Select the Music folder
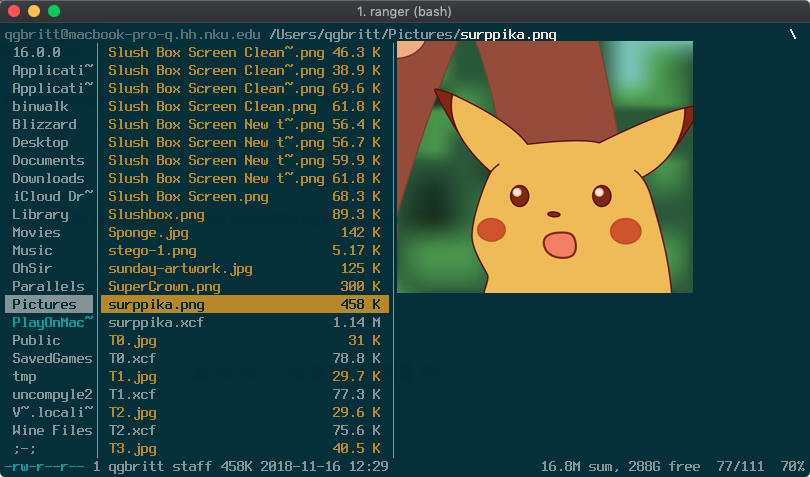 [x=32, y=251]
